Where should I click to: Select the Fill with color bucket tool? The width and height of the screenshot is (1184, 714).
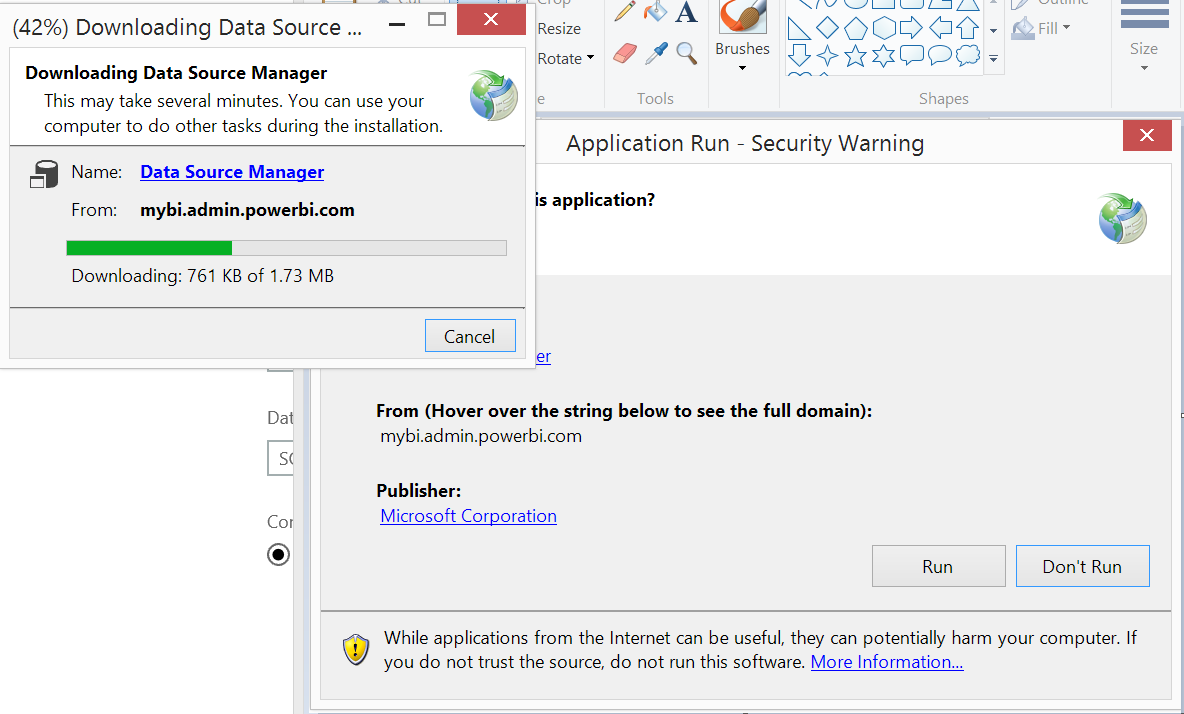click(655, 11)
